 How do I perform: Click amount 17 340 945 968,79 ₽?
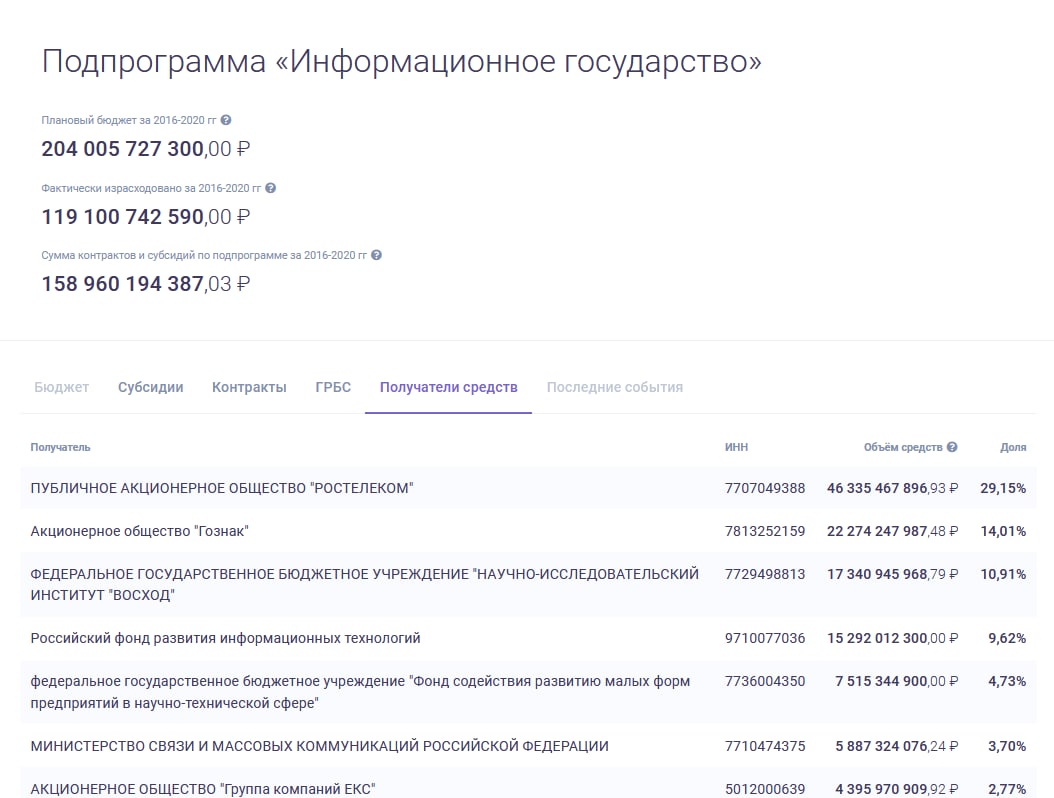click(893, 574)
